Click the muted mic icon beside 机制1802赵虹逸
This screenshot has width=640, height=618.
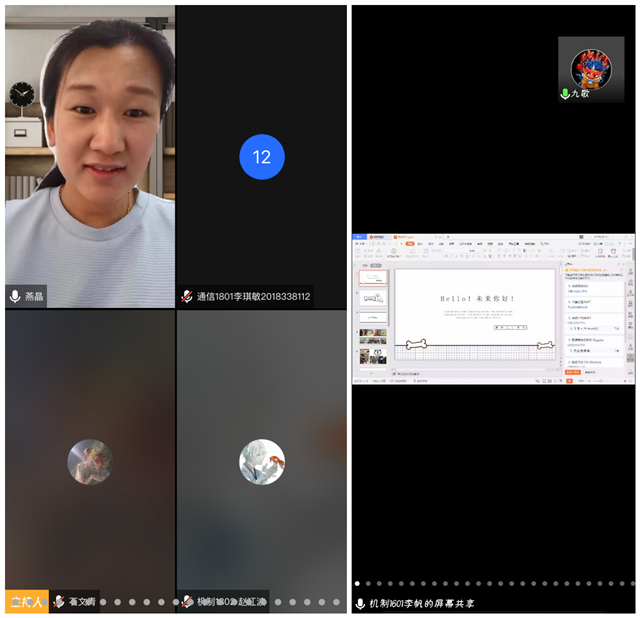(x=187, y=601)
